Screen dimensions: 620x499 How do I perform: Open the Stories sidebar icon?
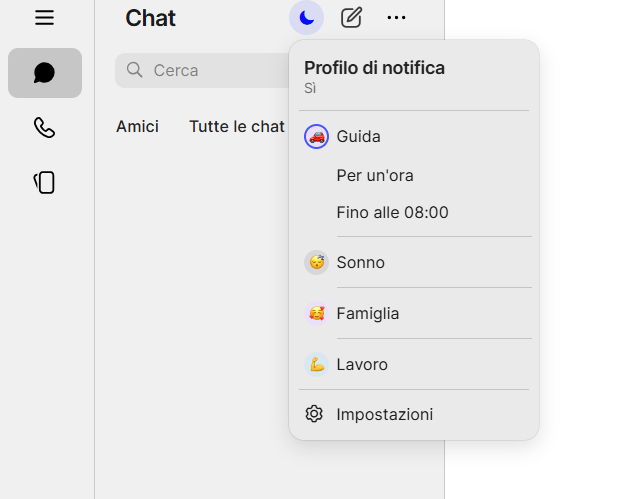[x=44, y=182]
